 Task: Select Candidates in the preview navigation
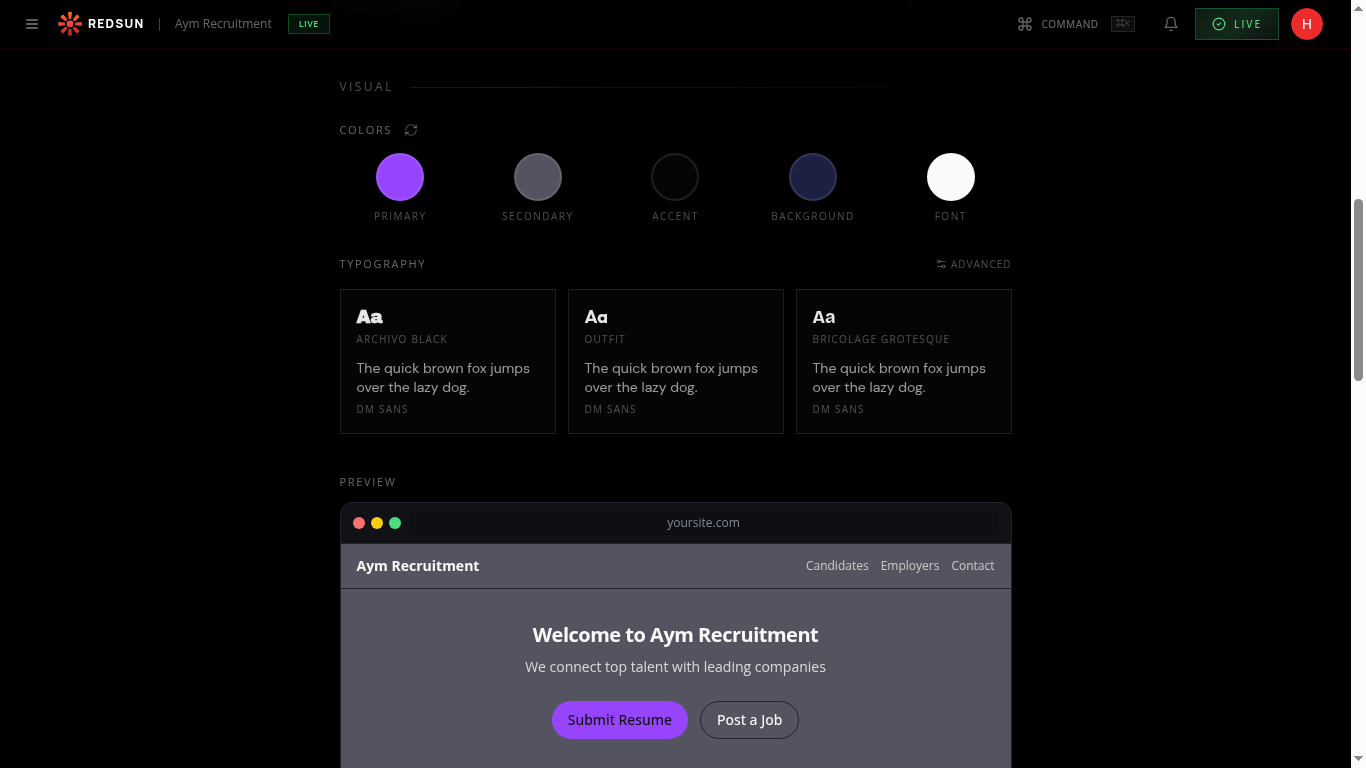[x=837, y=565]
